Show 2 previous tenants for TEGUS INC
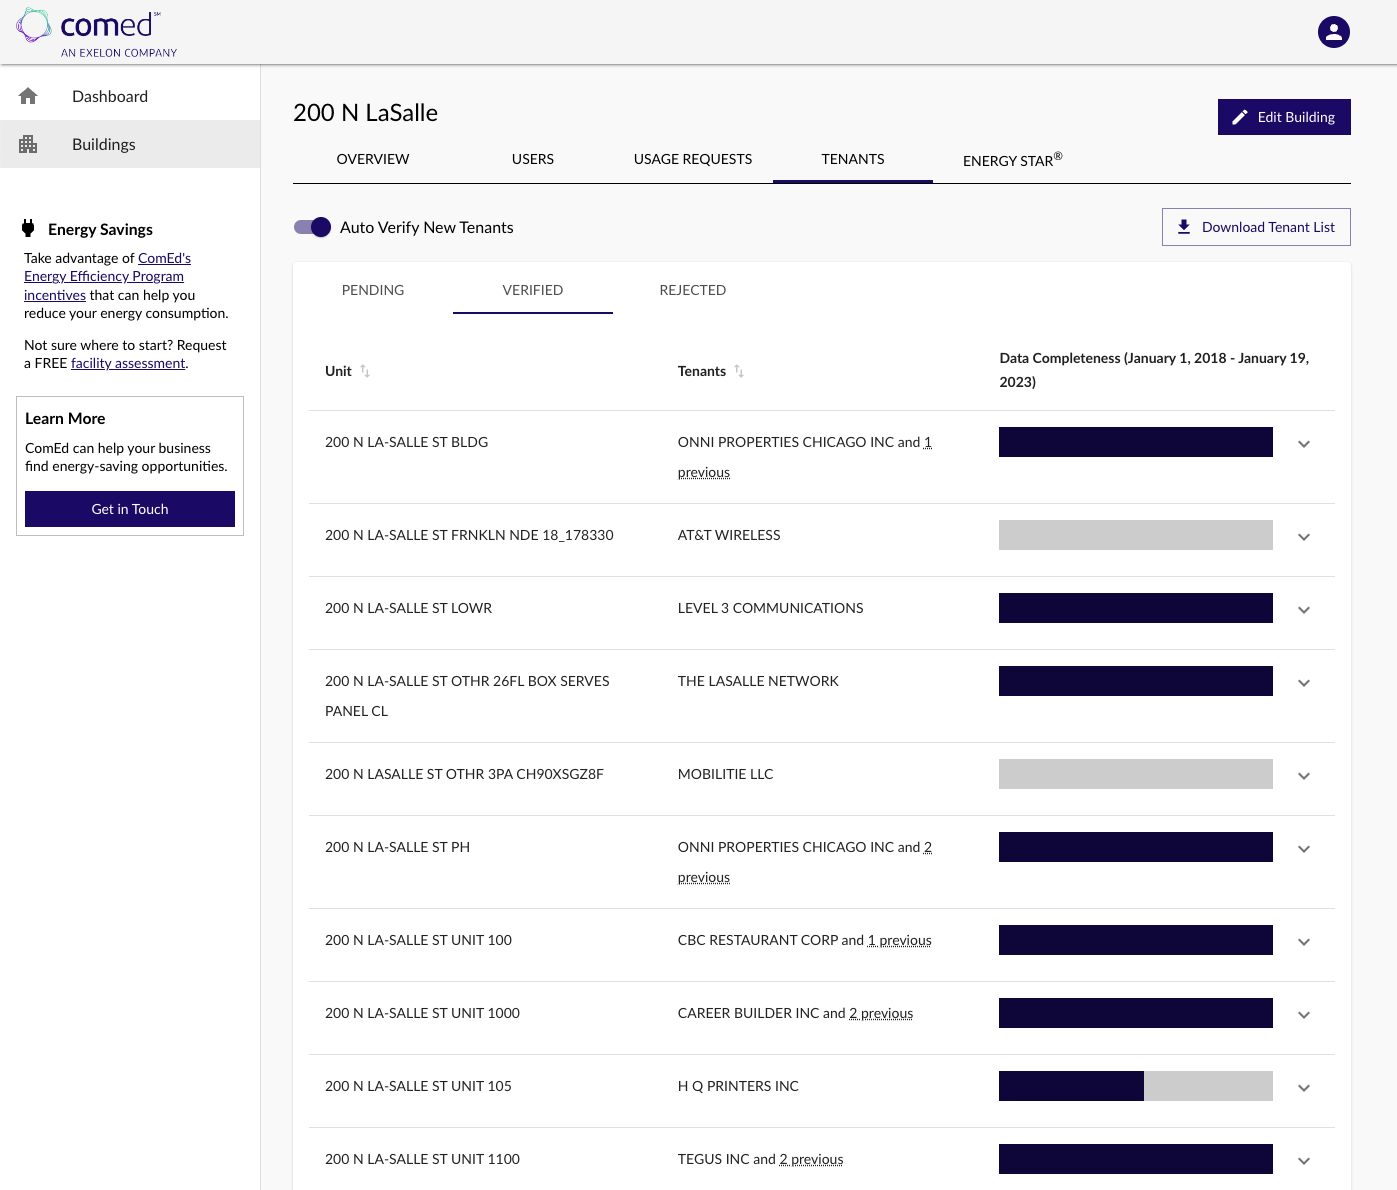Screen dimensions: 1397x1190 click(x=811, y=1159)
